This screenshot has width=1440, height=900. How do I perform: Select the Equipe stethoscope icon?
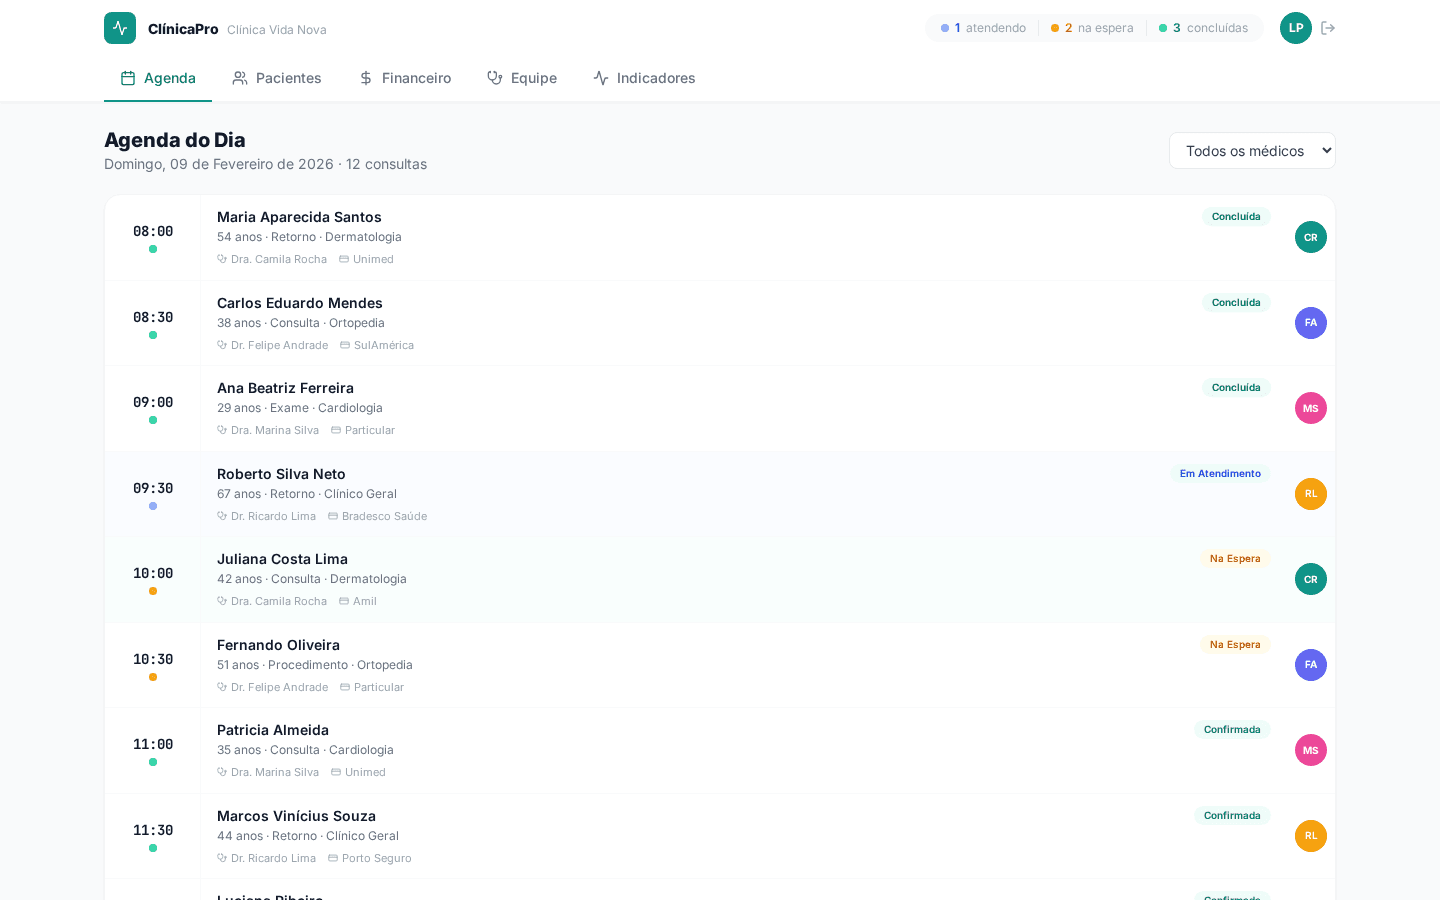click(x=493, y=78)
